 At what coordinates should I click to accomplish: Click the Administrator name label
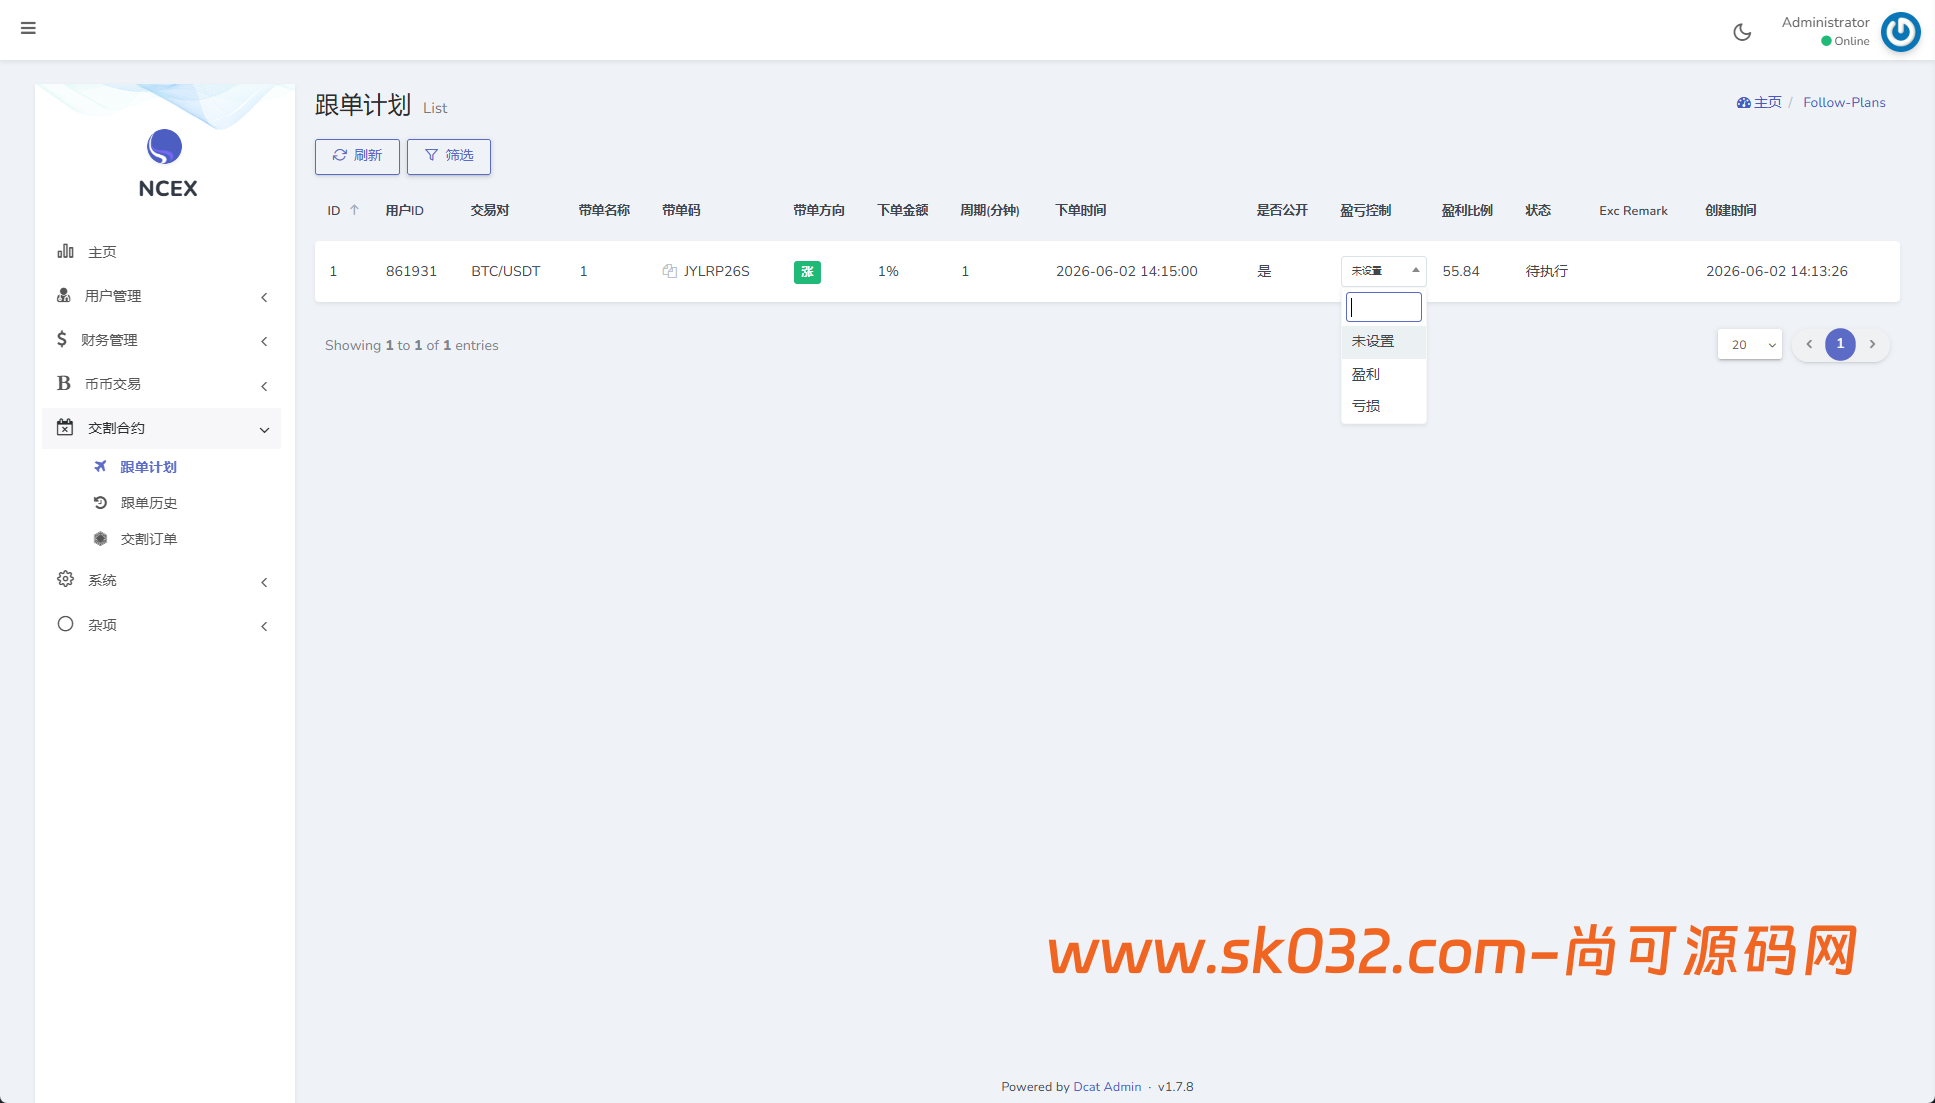pos(1825,22)
